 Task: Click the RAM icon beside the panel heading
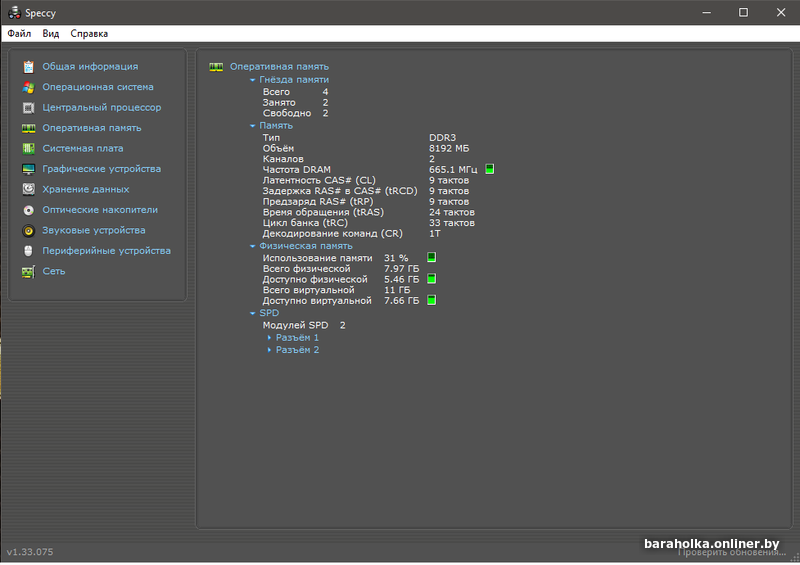coord(216,67)
